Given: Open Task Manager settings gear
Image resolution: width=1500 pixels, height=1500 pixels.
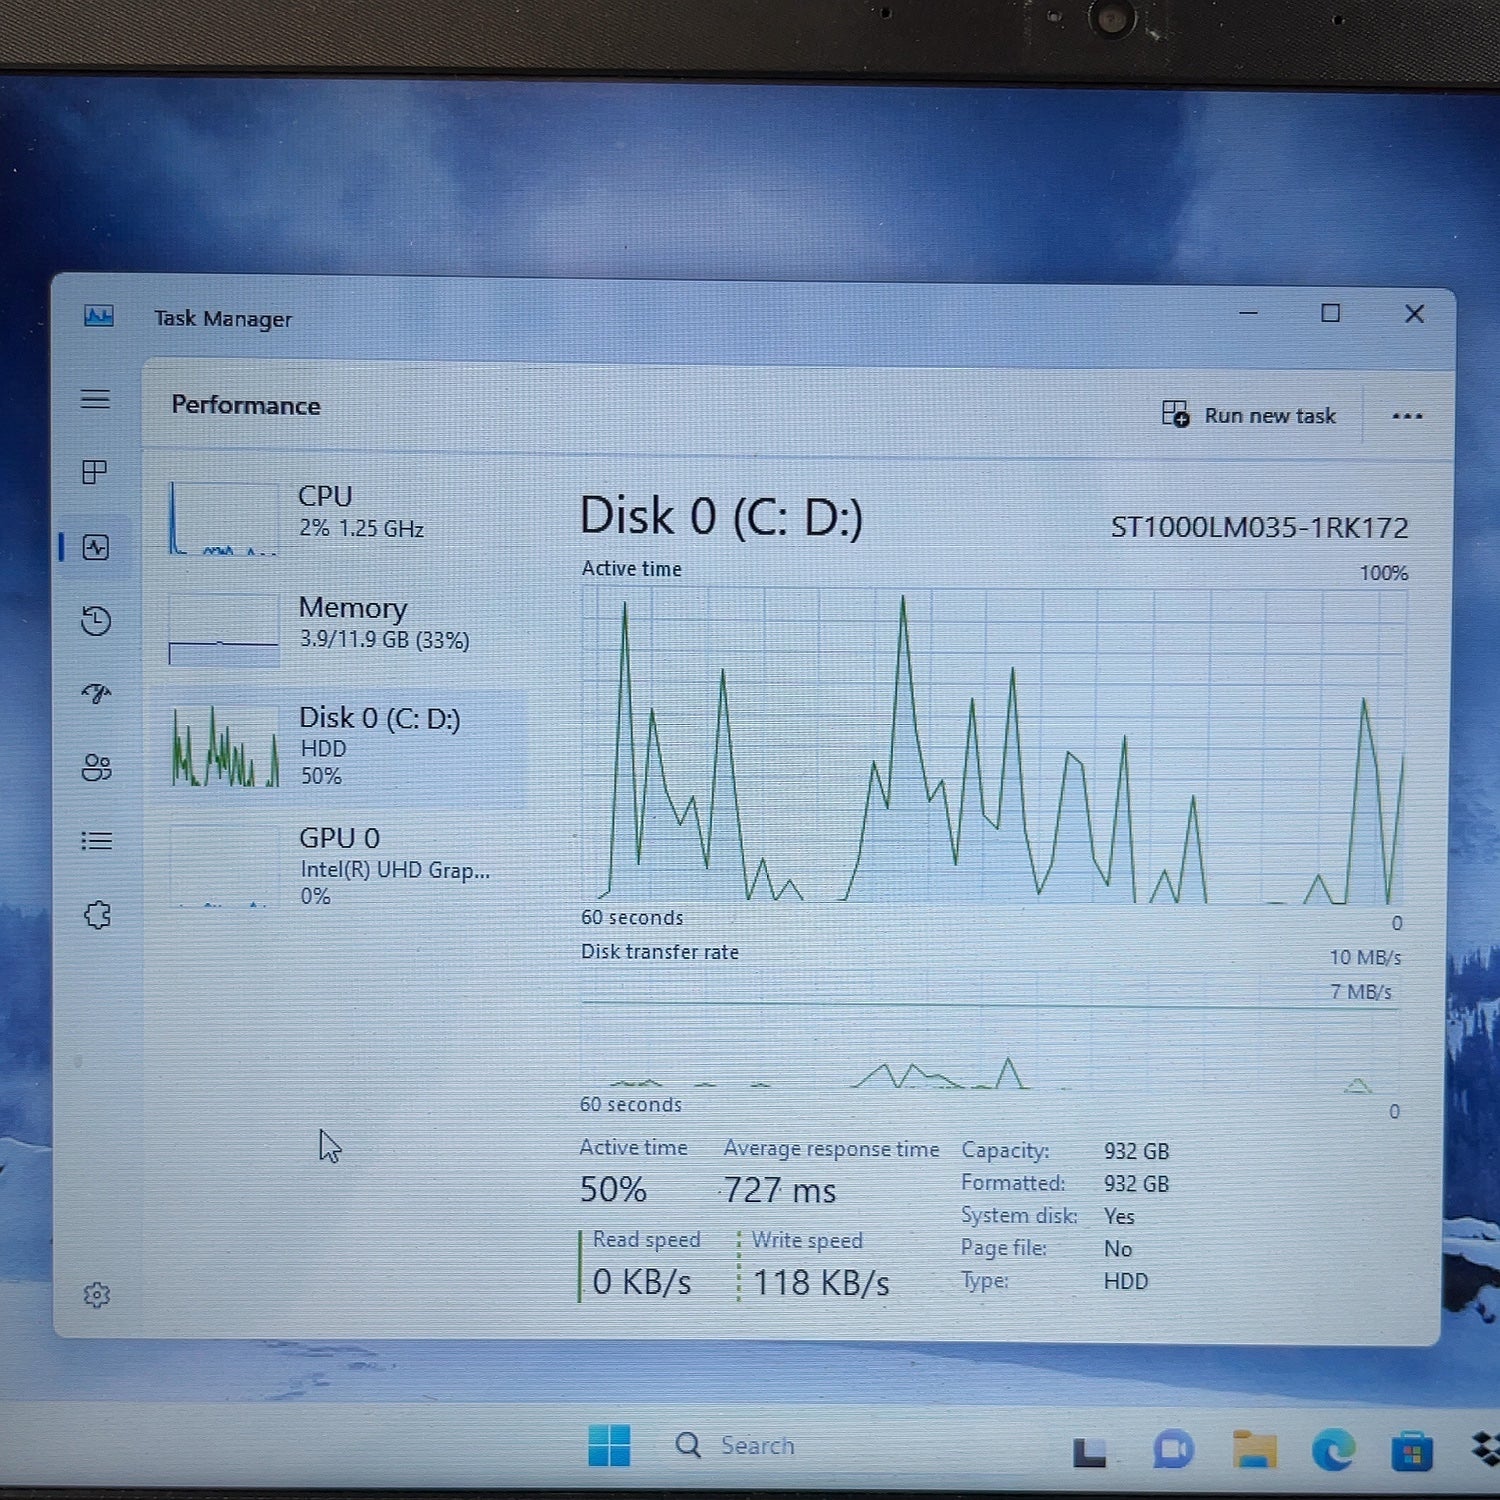Looking at the screenshot, I should [x=97, y=1295].
